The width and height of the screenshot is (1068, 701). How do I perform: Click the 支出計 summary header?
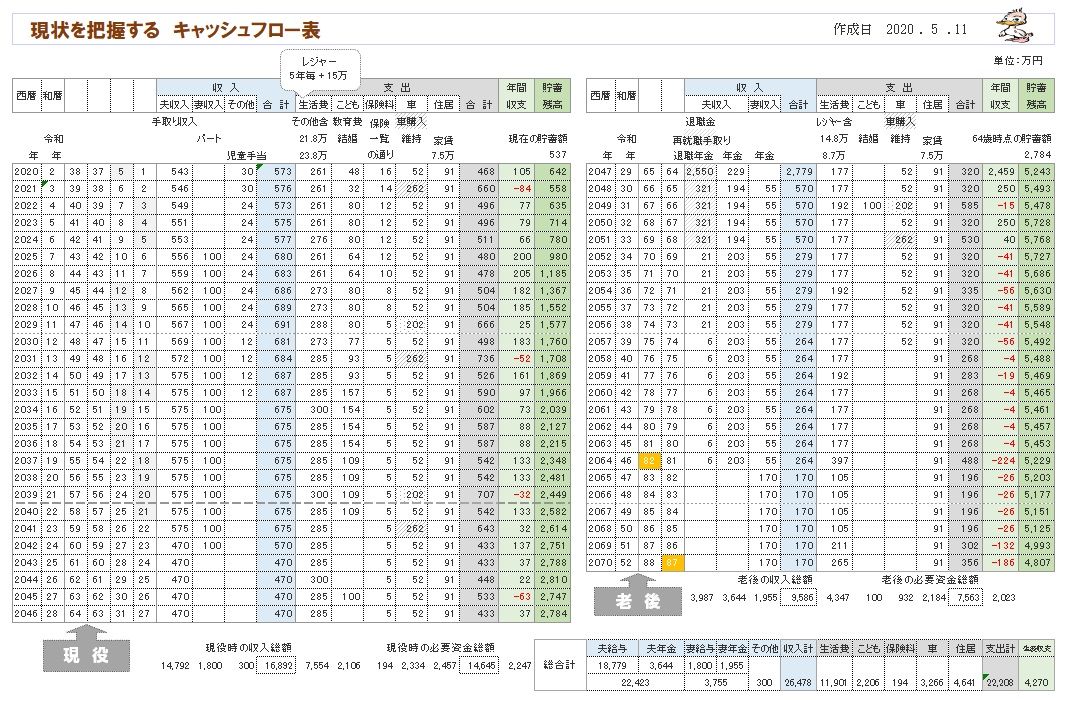1000,649
